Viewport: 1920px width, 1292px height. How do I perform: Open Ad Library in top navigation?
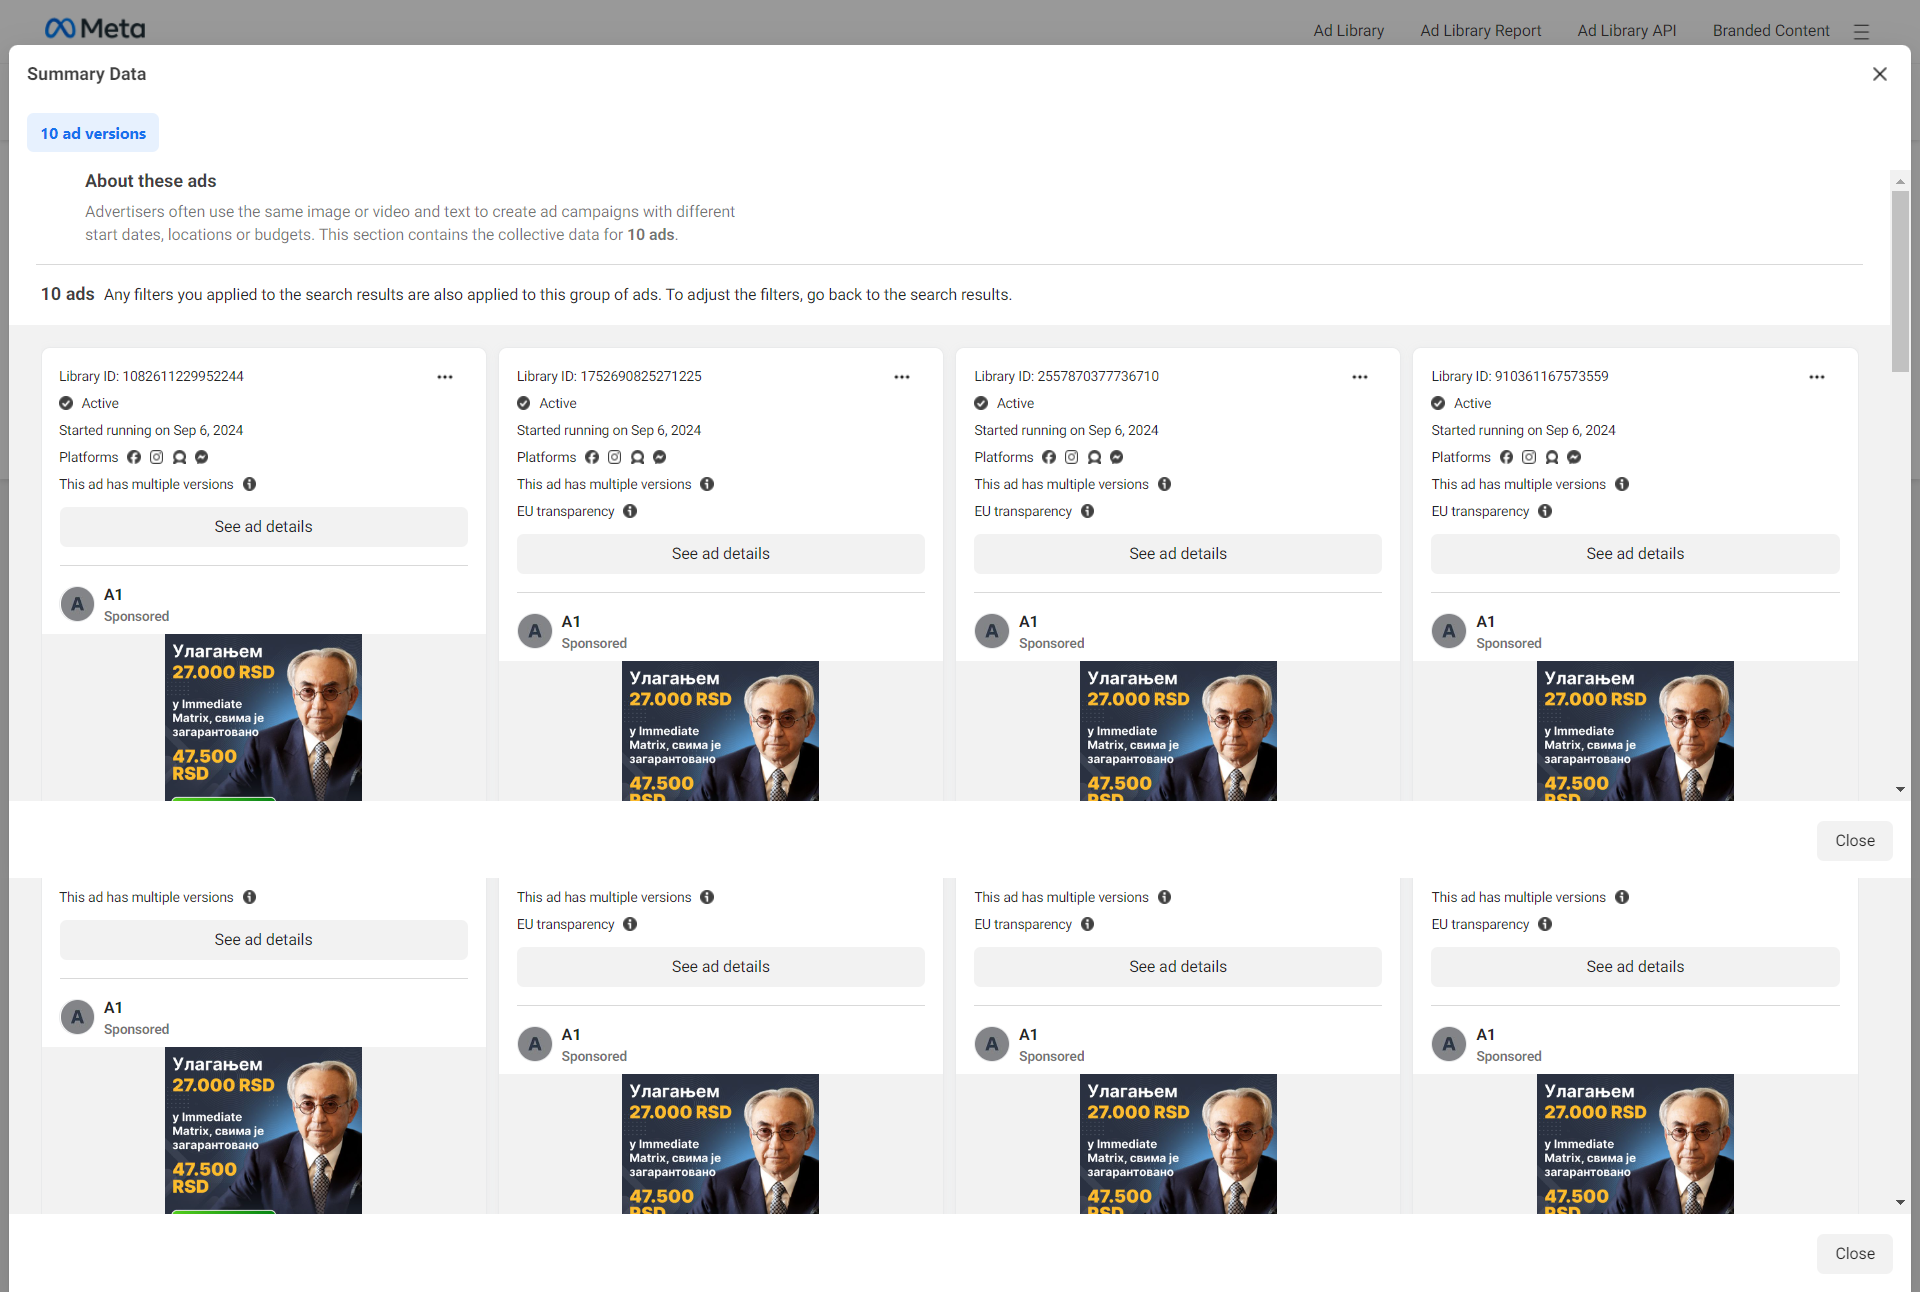1349,31
